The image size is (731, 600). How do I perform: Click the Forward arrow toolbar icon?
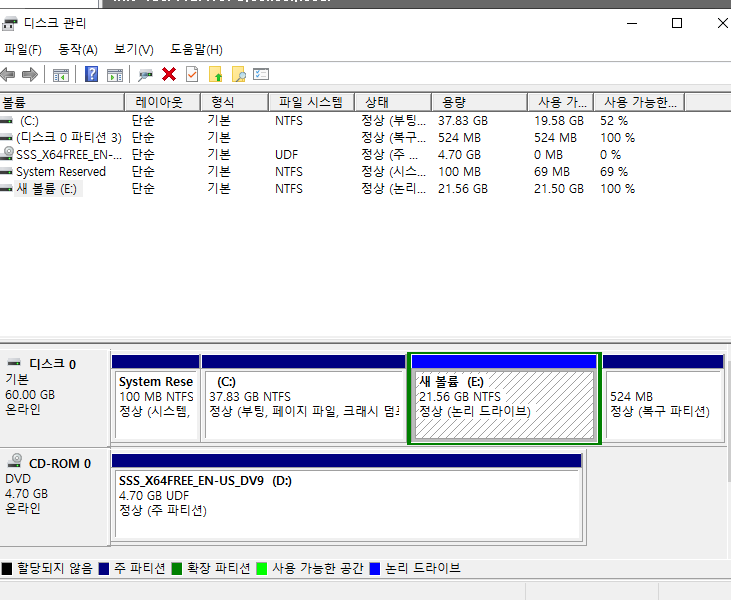(30, 74)
